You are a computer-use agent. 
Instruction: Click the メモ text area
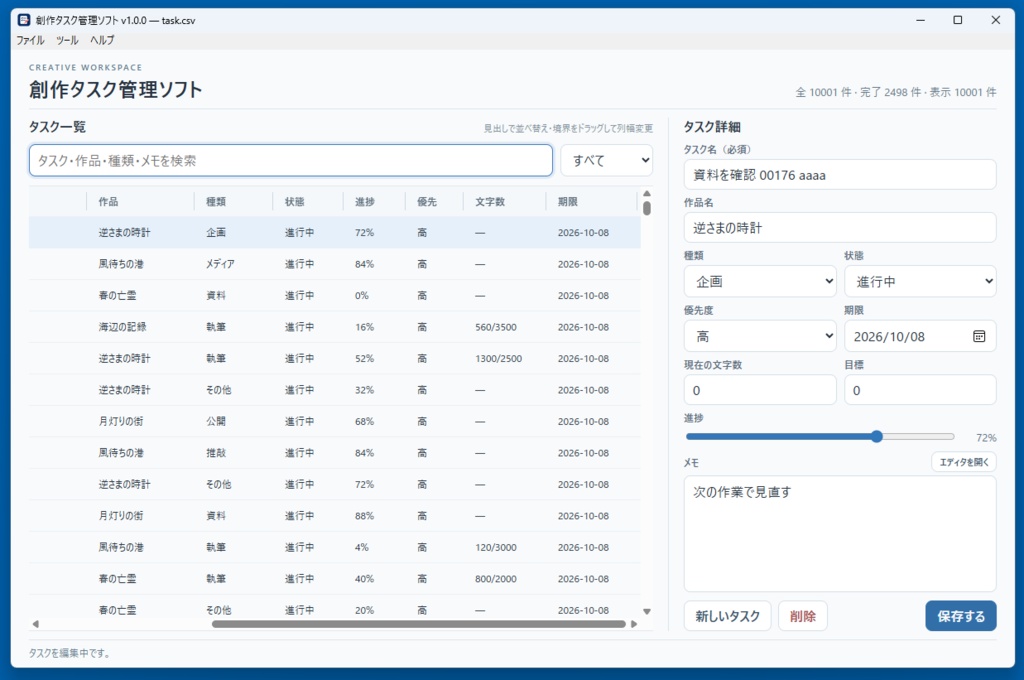[840, 534]
